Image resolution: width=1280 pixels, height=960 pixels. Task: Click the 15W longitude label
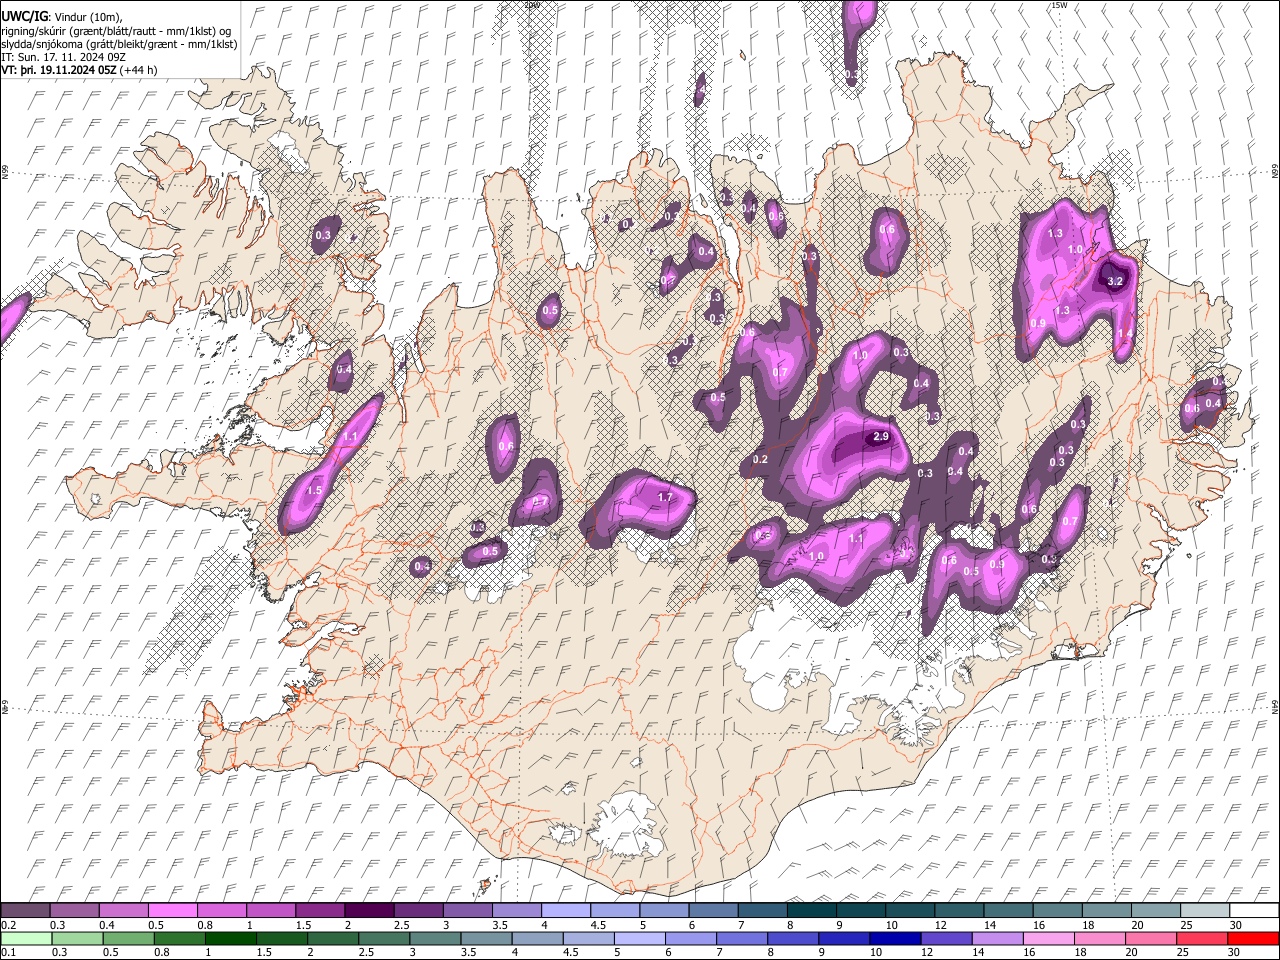[x=1059, y=5]
